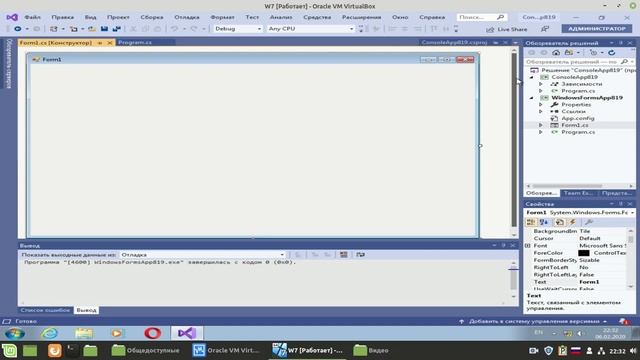Viewport: 640px width, 360px height.
Task: Select Alphabetical sort icon in Properties panel
Action: pyautogui.click(x=544, y=222)
